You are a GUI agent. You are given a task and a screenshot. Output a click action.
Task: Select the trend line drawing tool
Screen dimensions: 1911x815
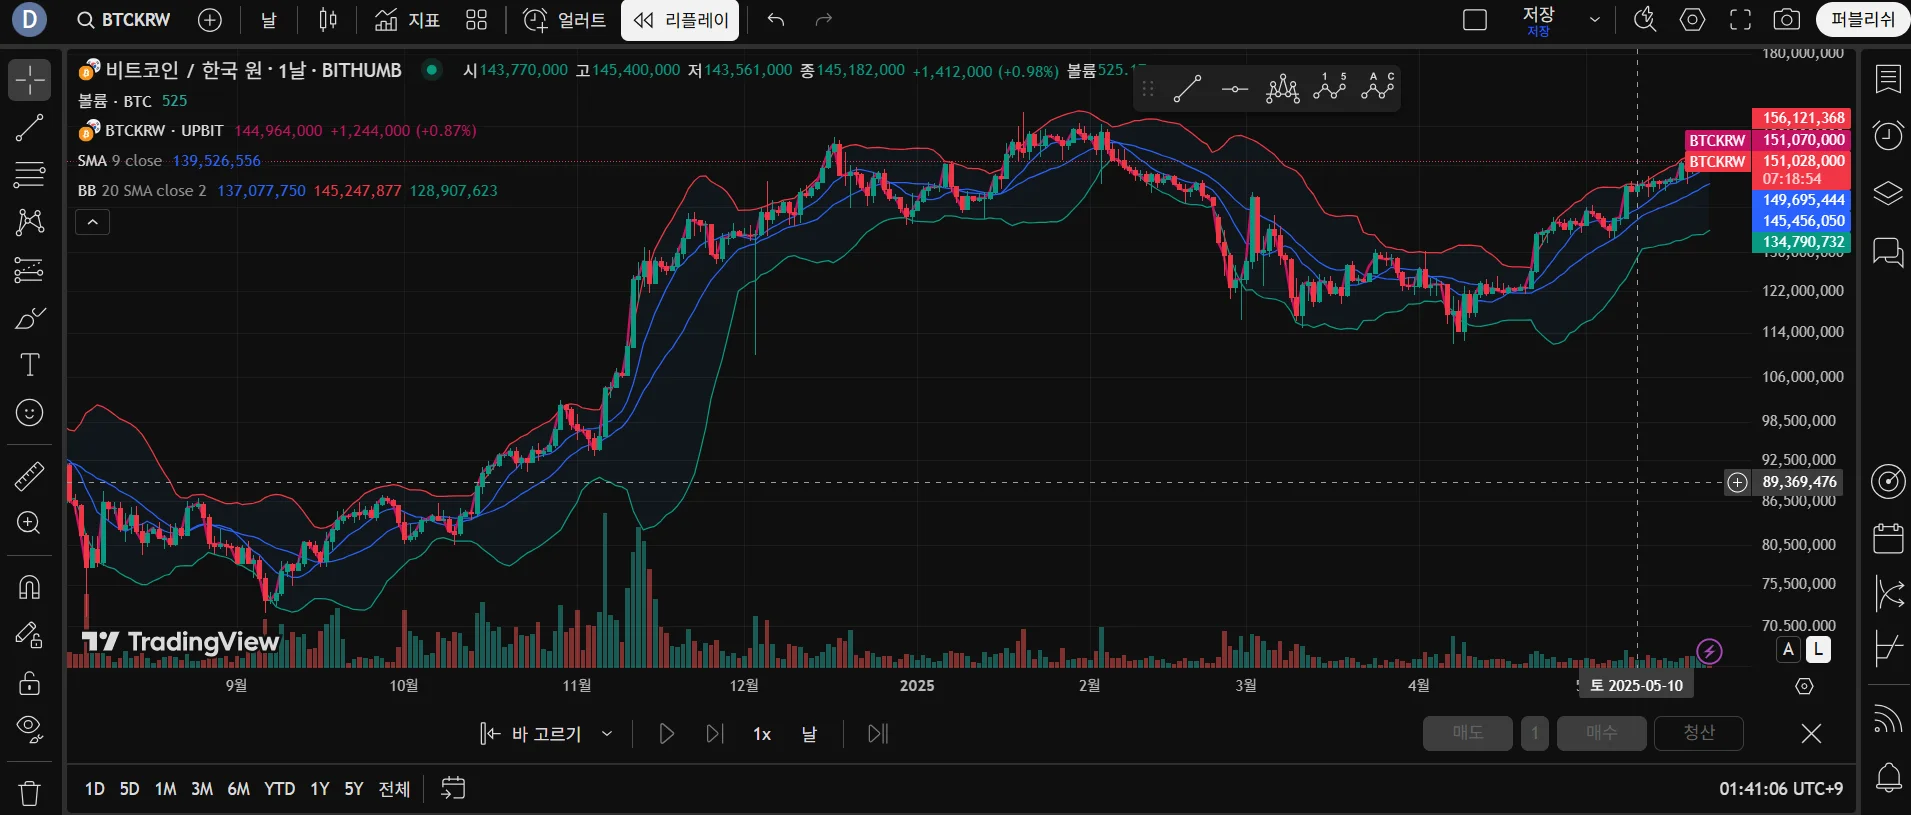(x=30, y=127)
